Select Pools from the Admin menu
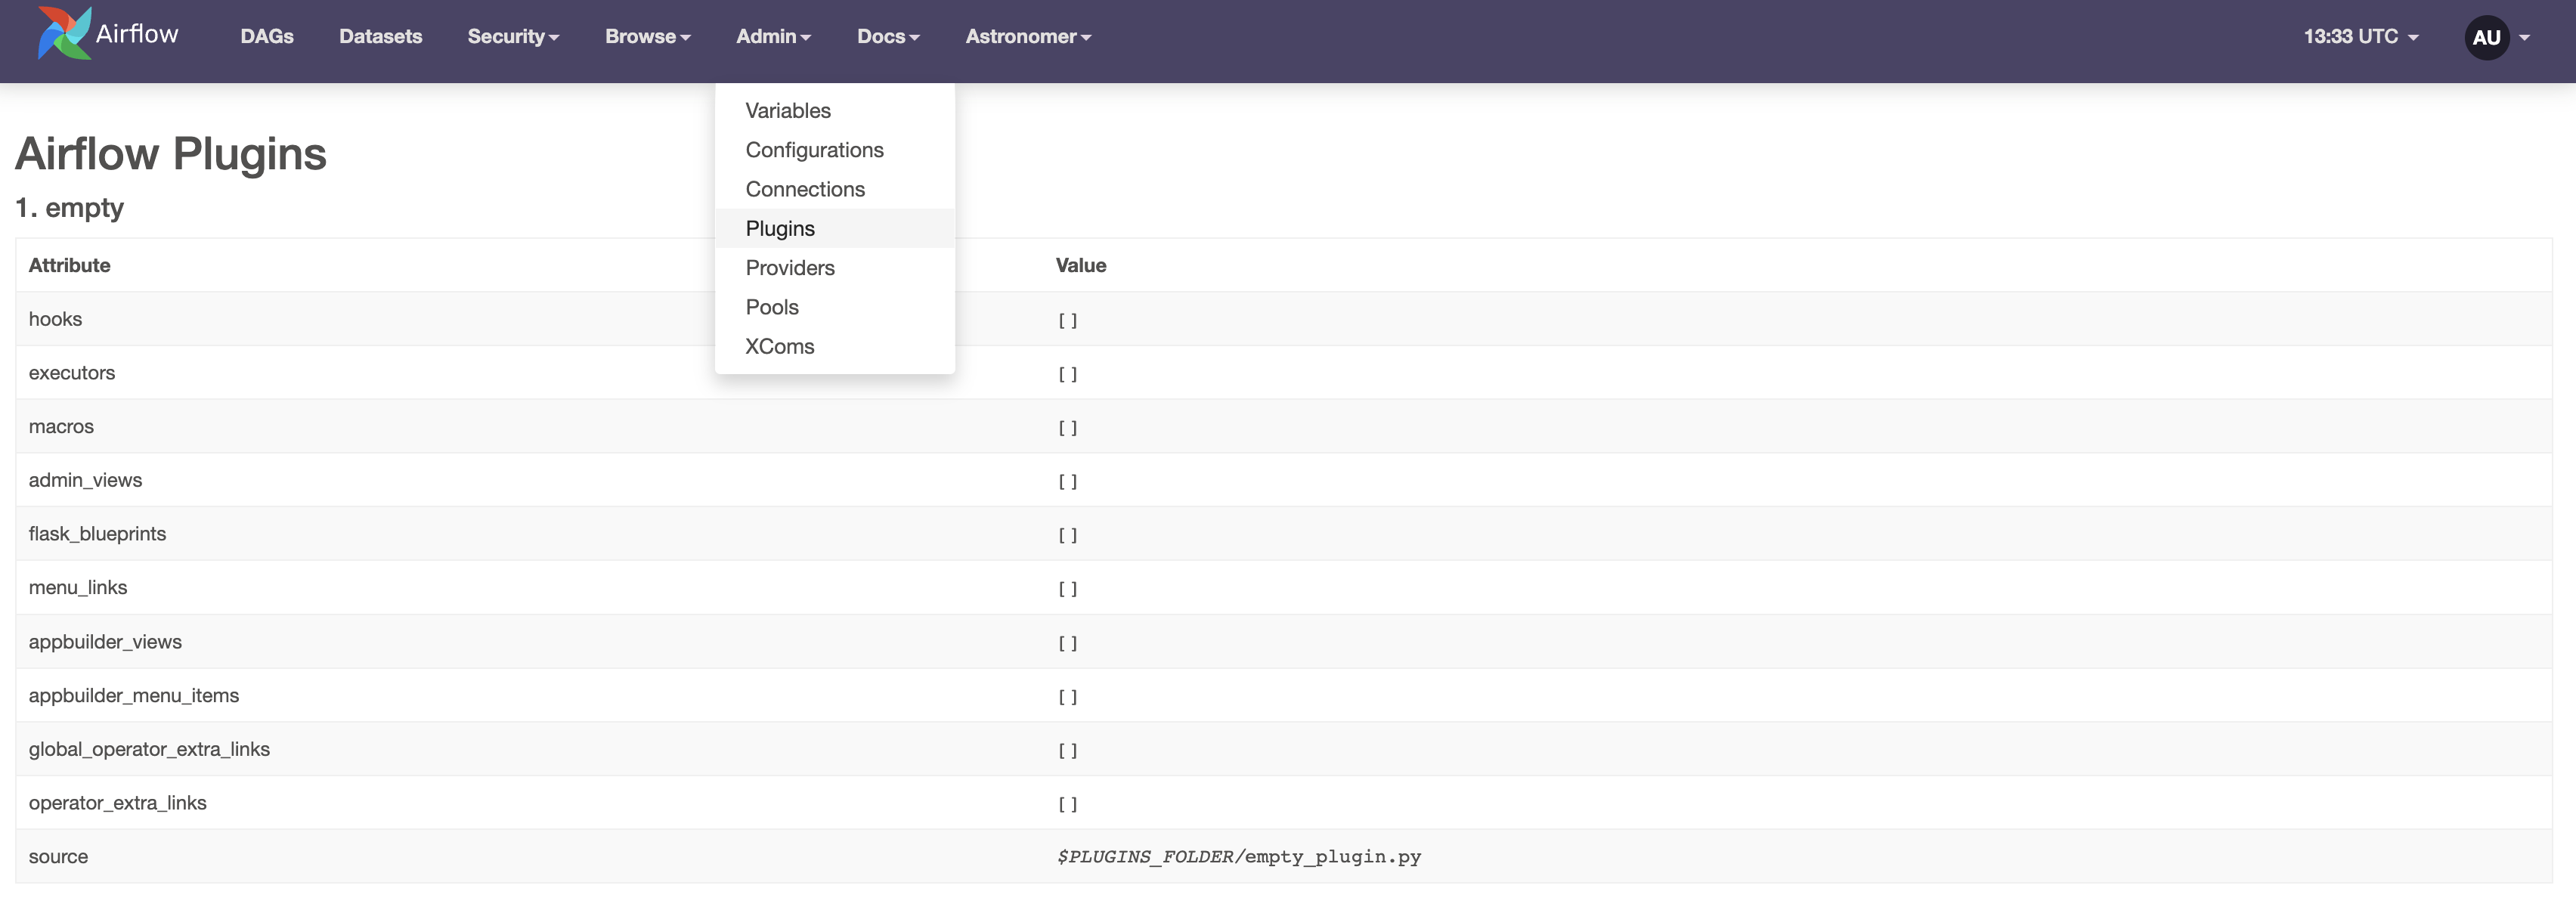The width and height of the screenshot is (2576, 904). pyautogui.click(x=772, y=307)
